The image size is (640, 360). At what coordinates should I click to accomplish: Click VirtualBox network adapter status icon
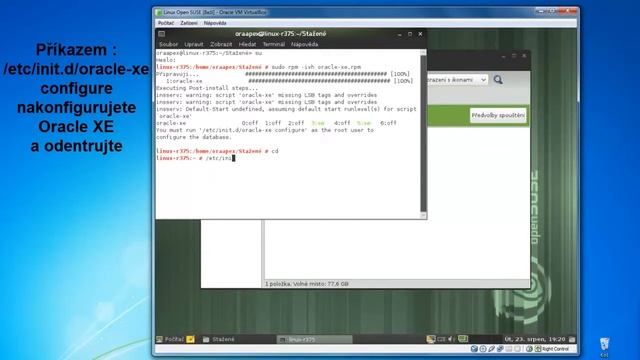tap(500, 349)
